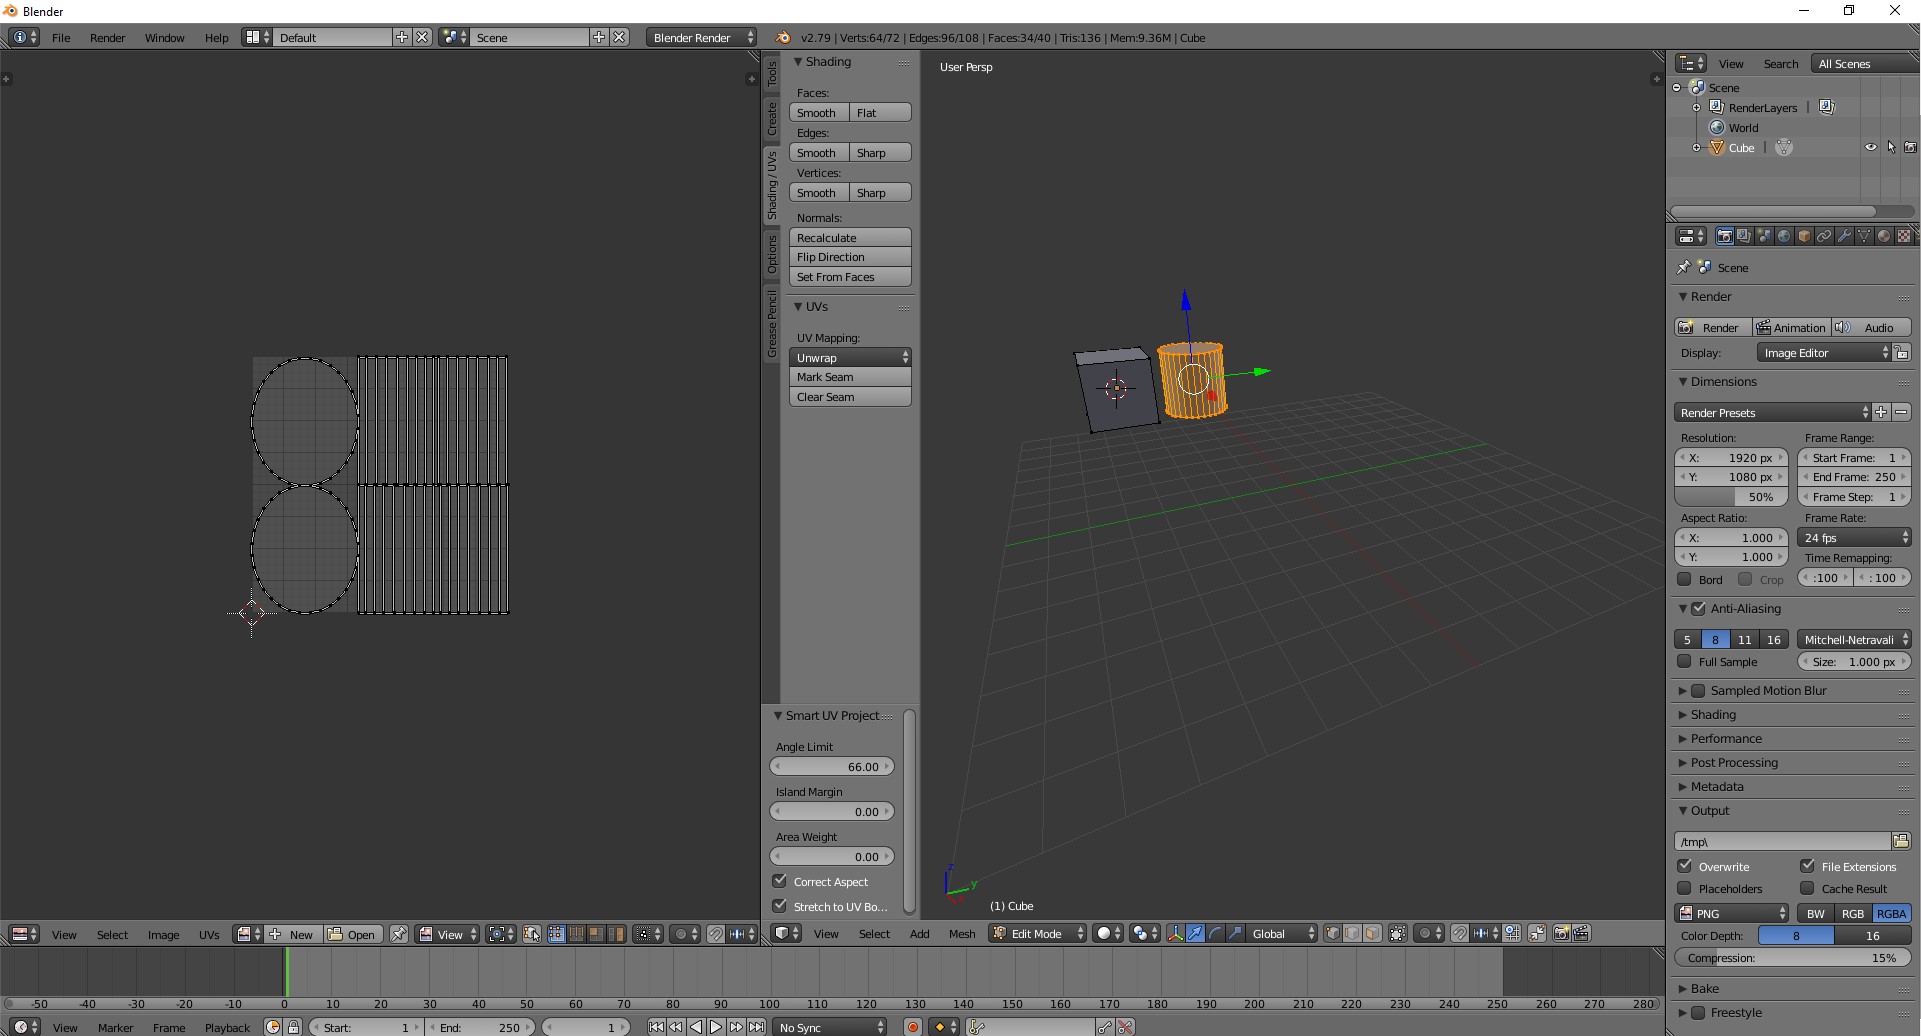Click the Animation render button

click(1792, 327)
